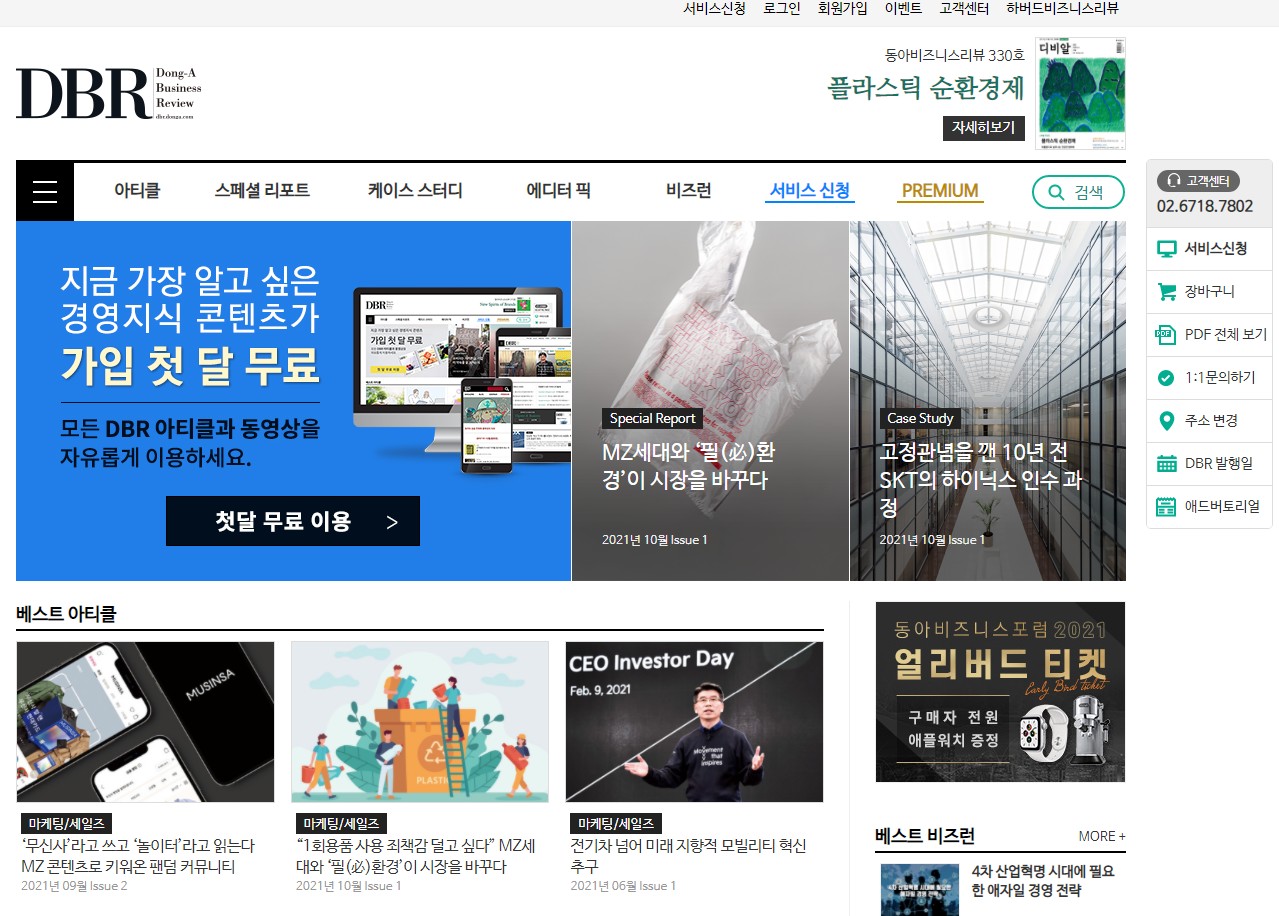The width and height of the screenshot is (1279, 916).
Task: Click the sidebar 장바구니 text
Action: click(x=1209, y=292)
